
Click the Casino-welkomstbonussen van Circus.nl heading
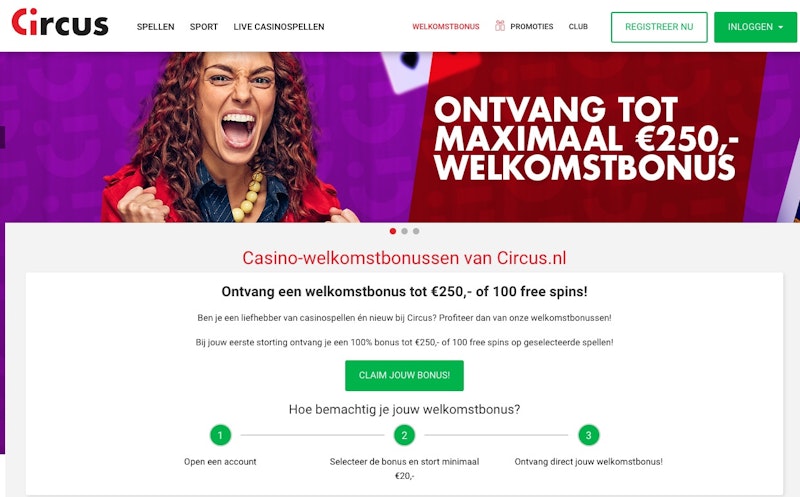[404, 258]
